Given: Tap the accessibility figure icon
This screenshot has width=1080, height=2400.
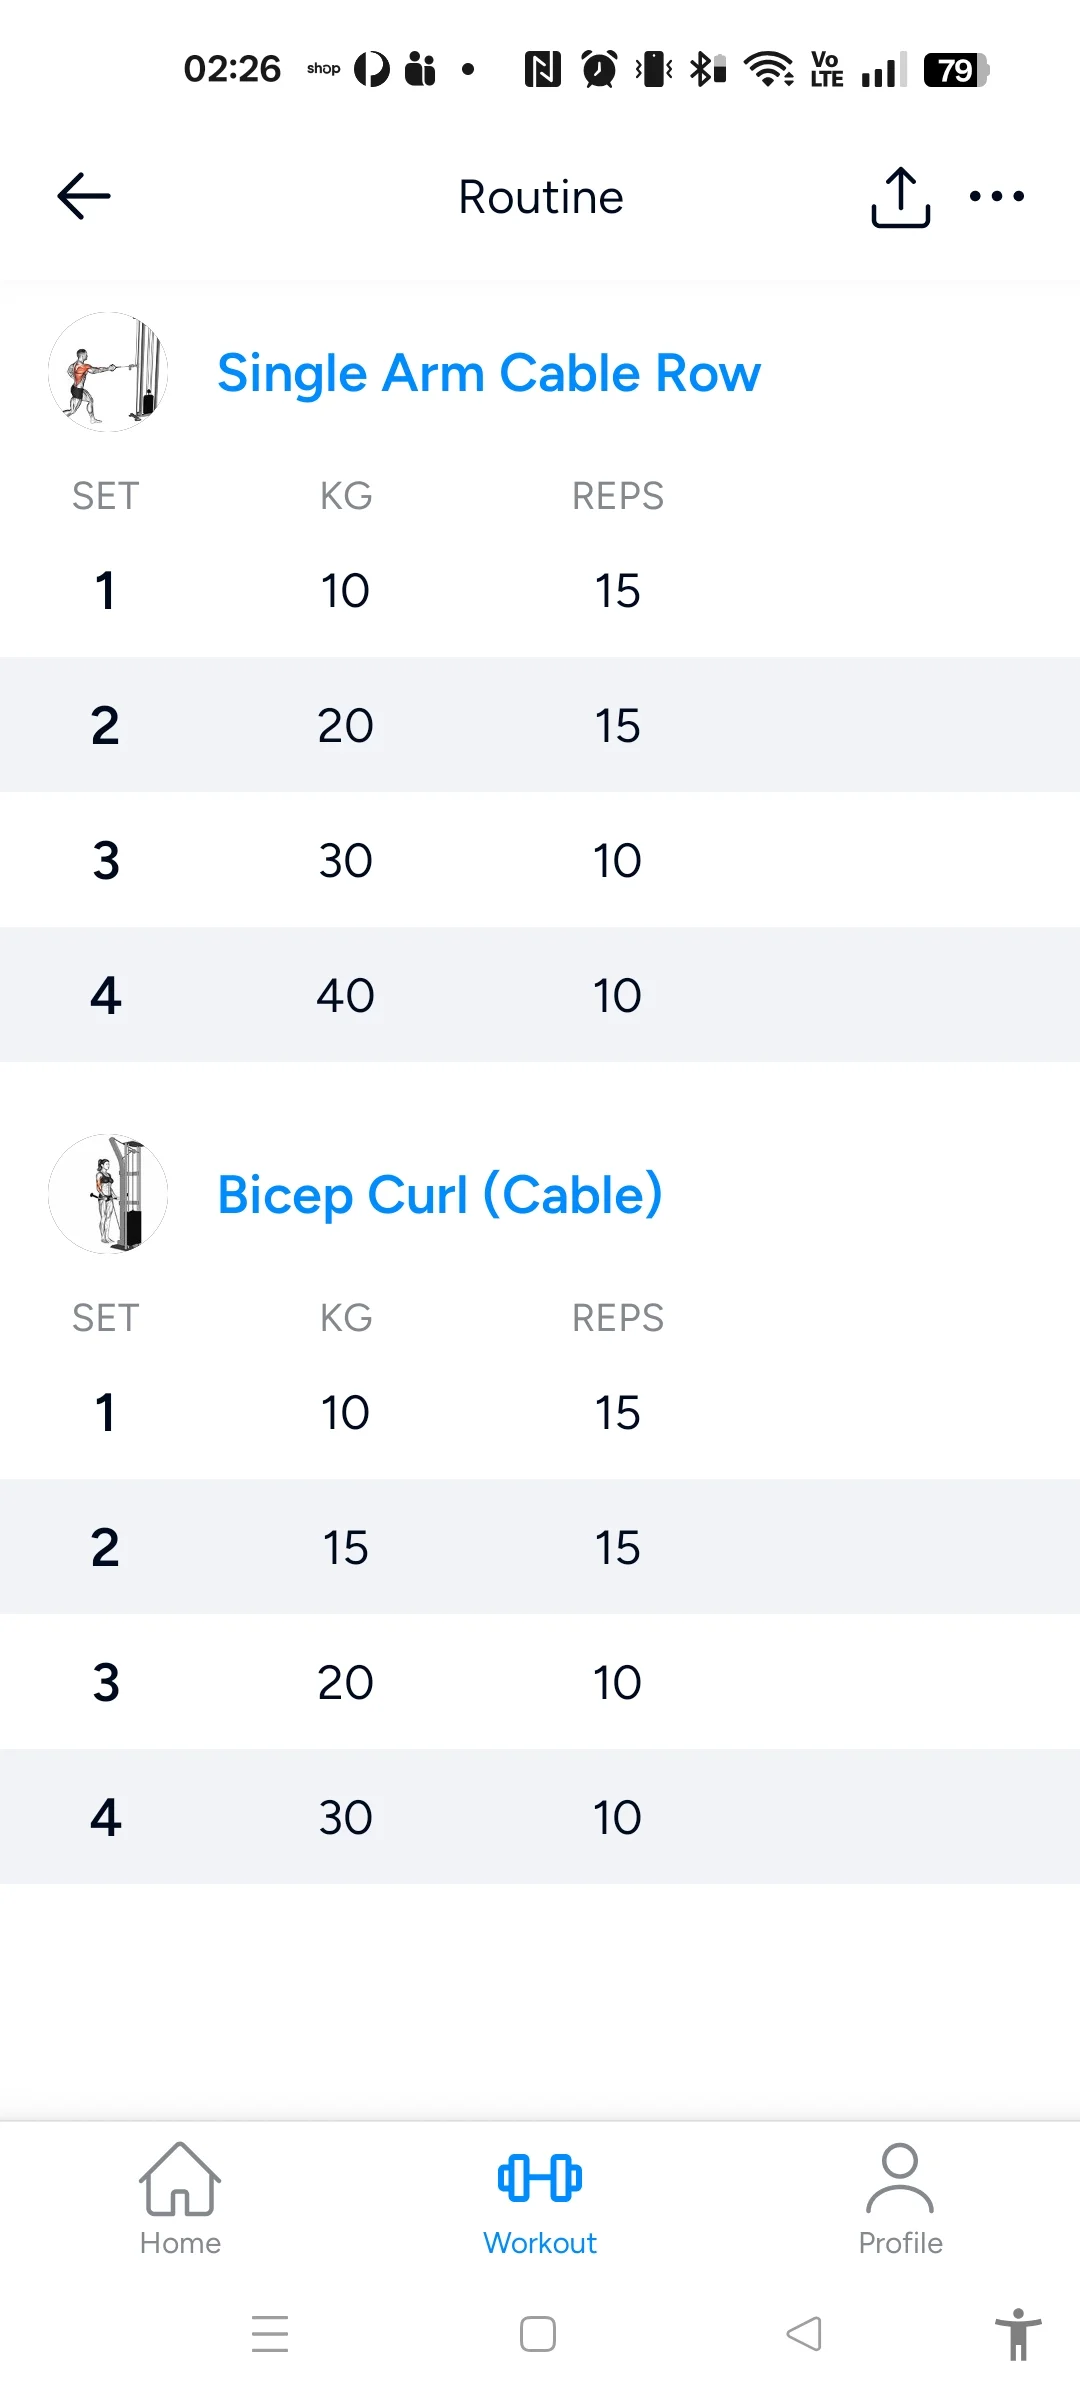Looking at the screenshot, I should [x=1018, y=2334].
